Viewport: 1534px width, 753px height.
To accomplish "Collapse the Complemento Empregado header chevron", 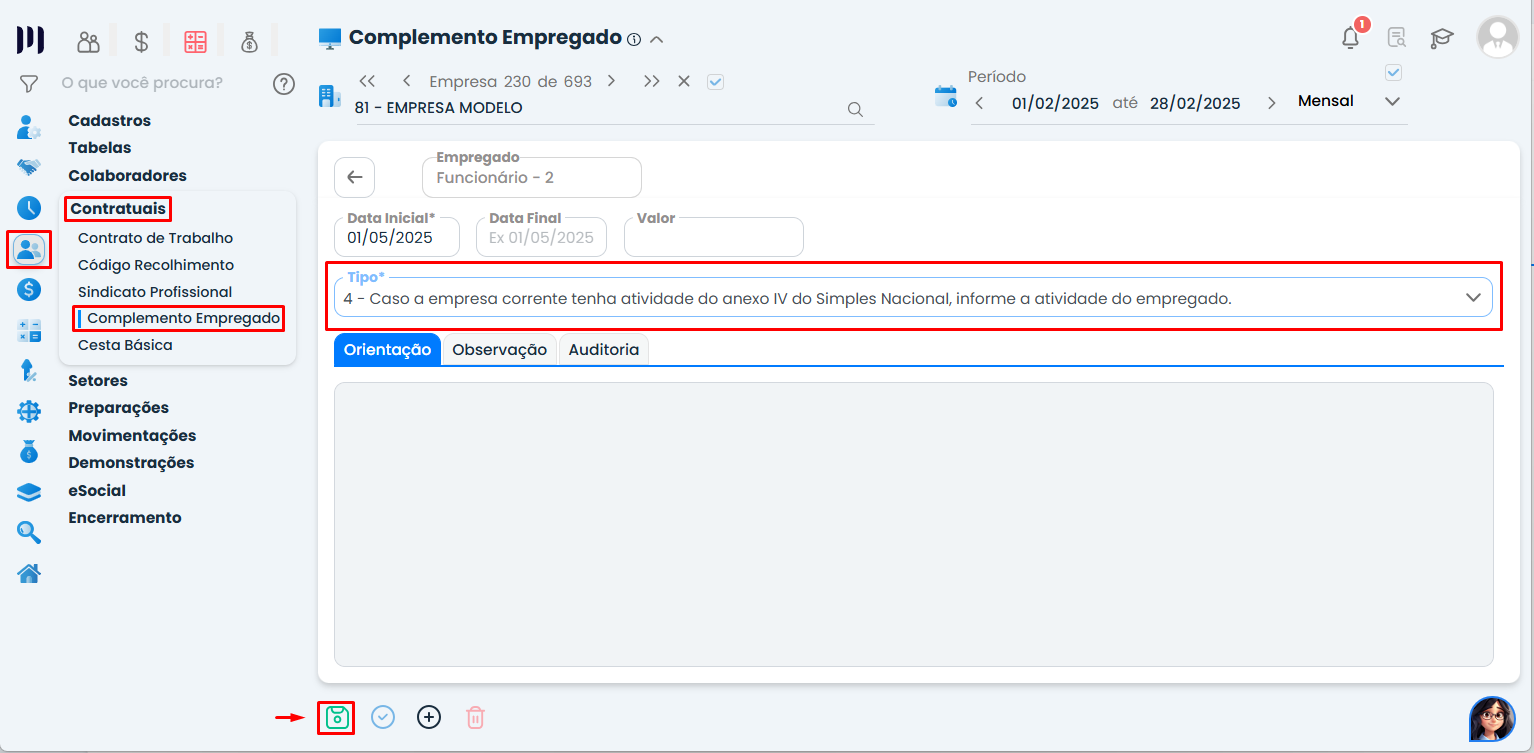I will coord(657,40).
